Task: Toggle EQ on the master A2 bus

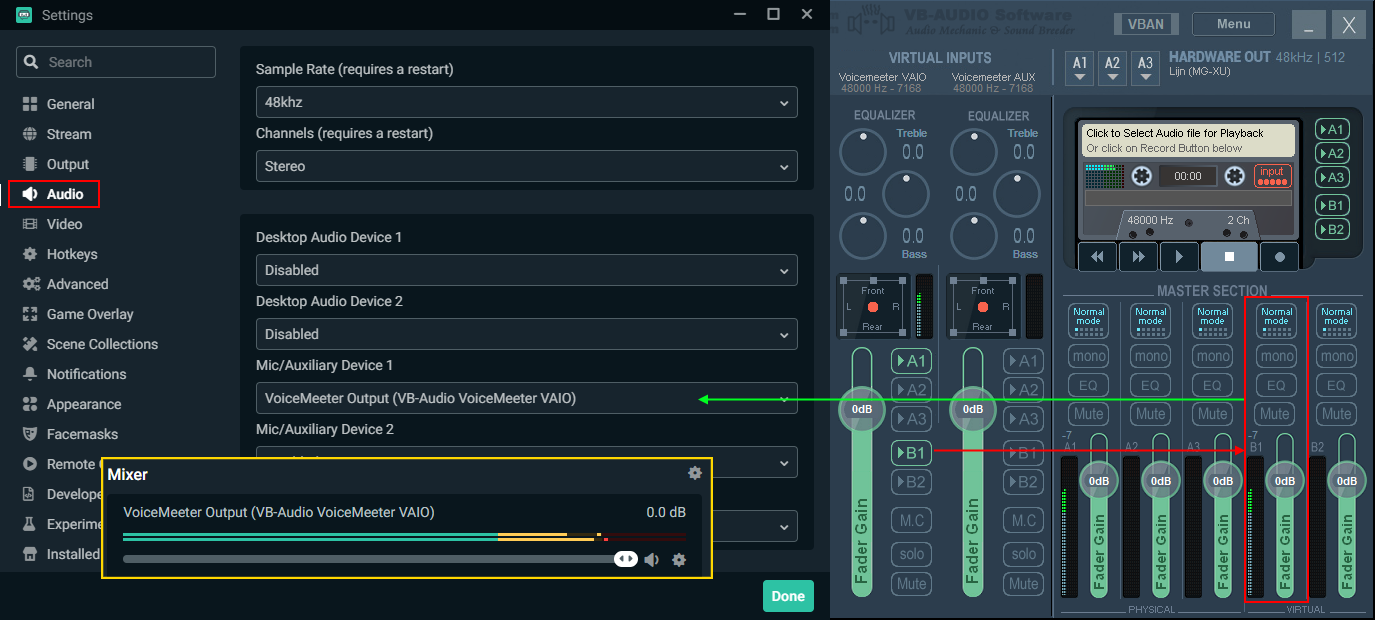Action: [x=1151, y=385]
